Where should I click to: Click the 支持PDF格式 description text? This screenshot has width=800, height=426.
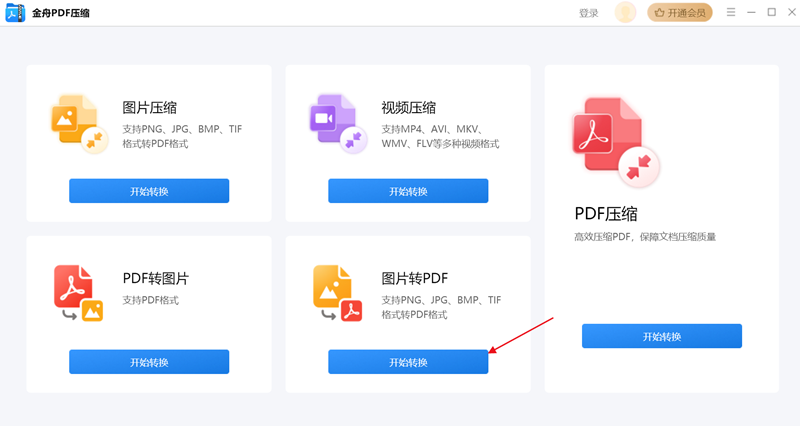pyautogui.click(x=151, y=300)
